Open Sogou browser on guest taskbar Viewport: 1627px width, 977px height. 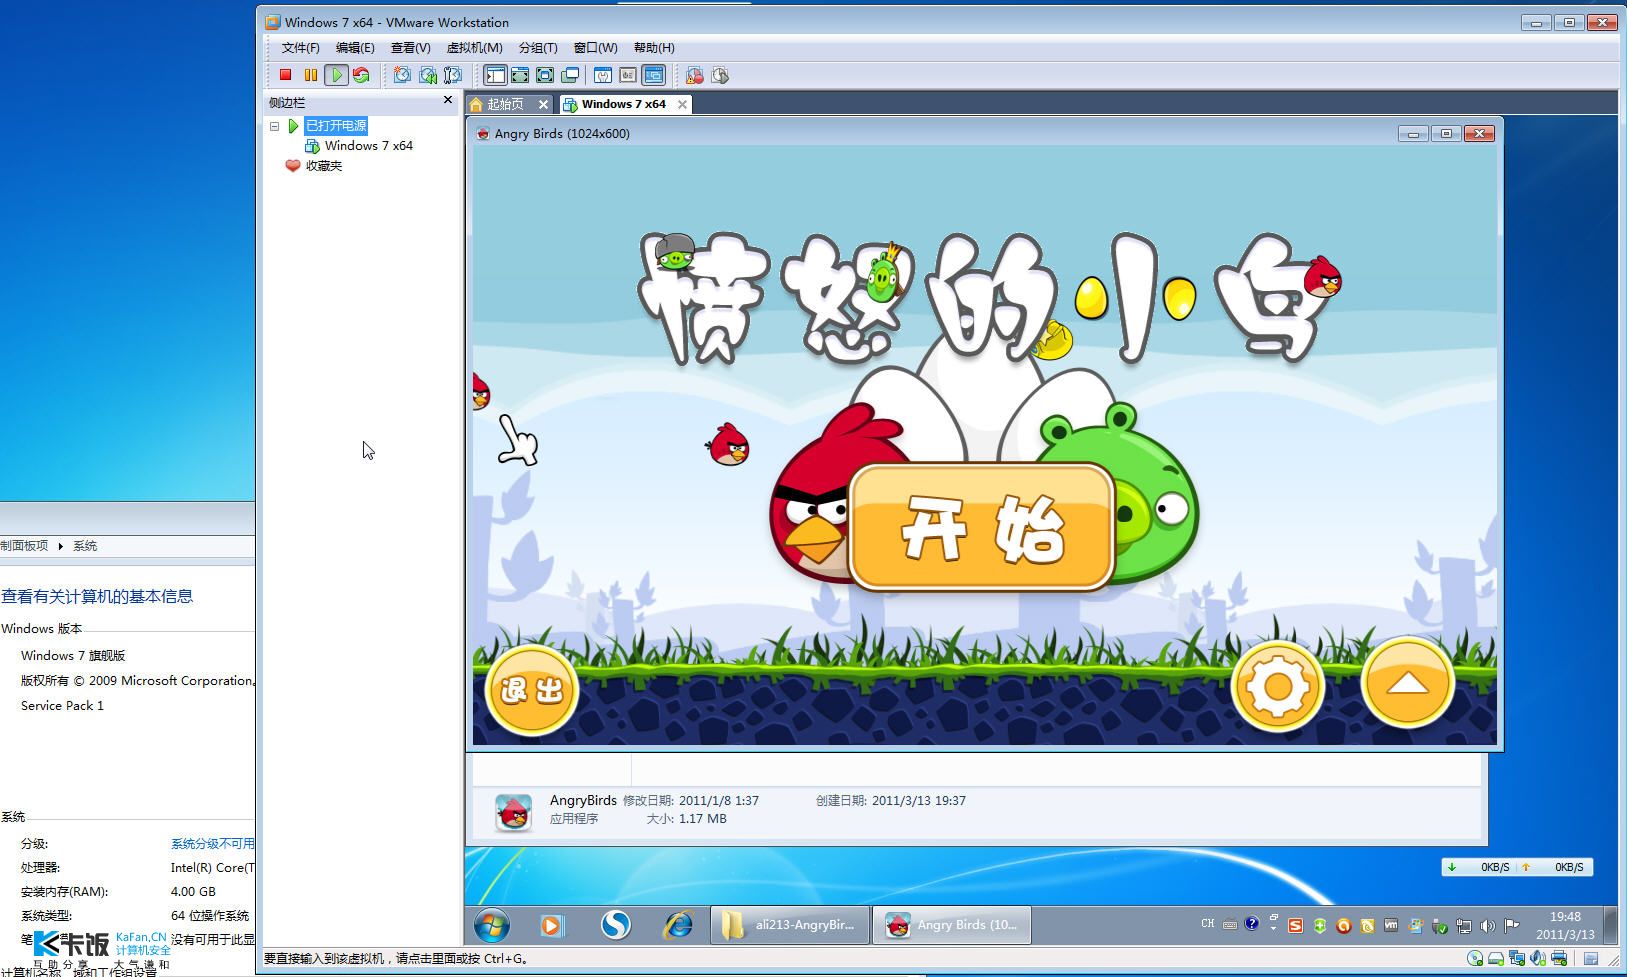coord(615,925)
